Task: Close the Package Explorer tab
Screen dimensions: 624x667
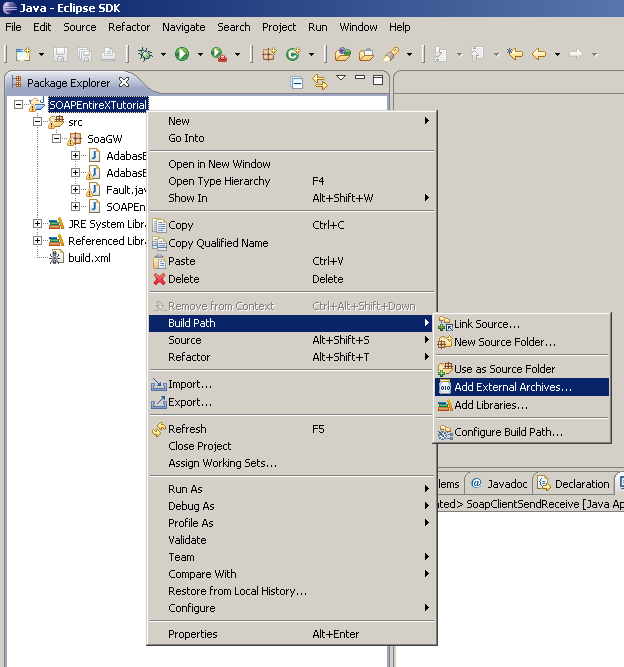Action: pyautogui.click(x=124, y=82)
